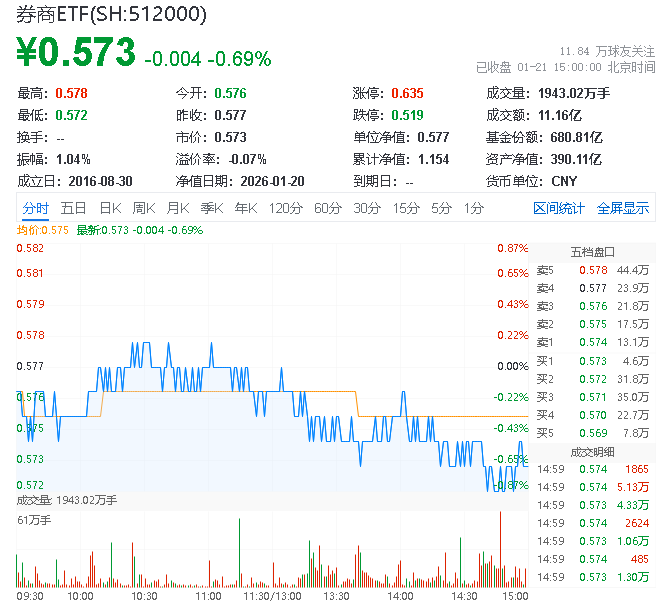Click the 成交明细 section header
This screenshot has height=615, width=656.
[592, 451]
